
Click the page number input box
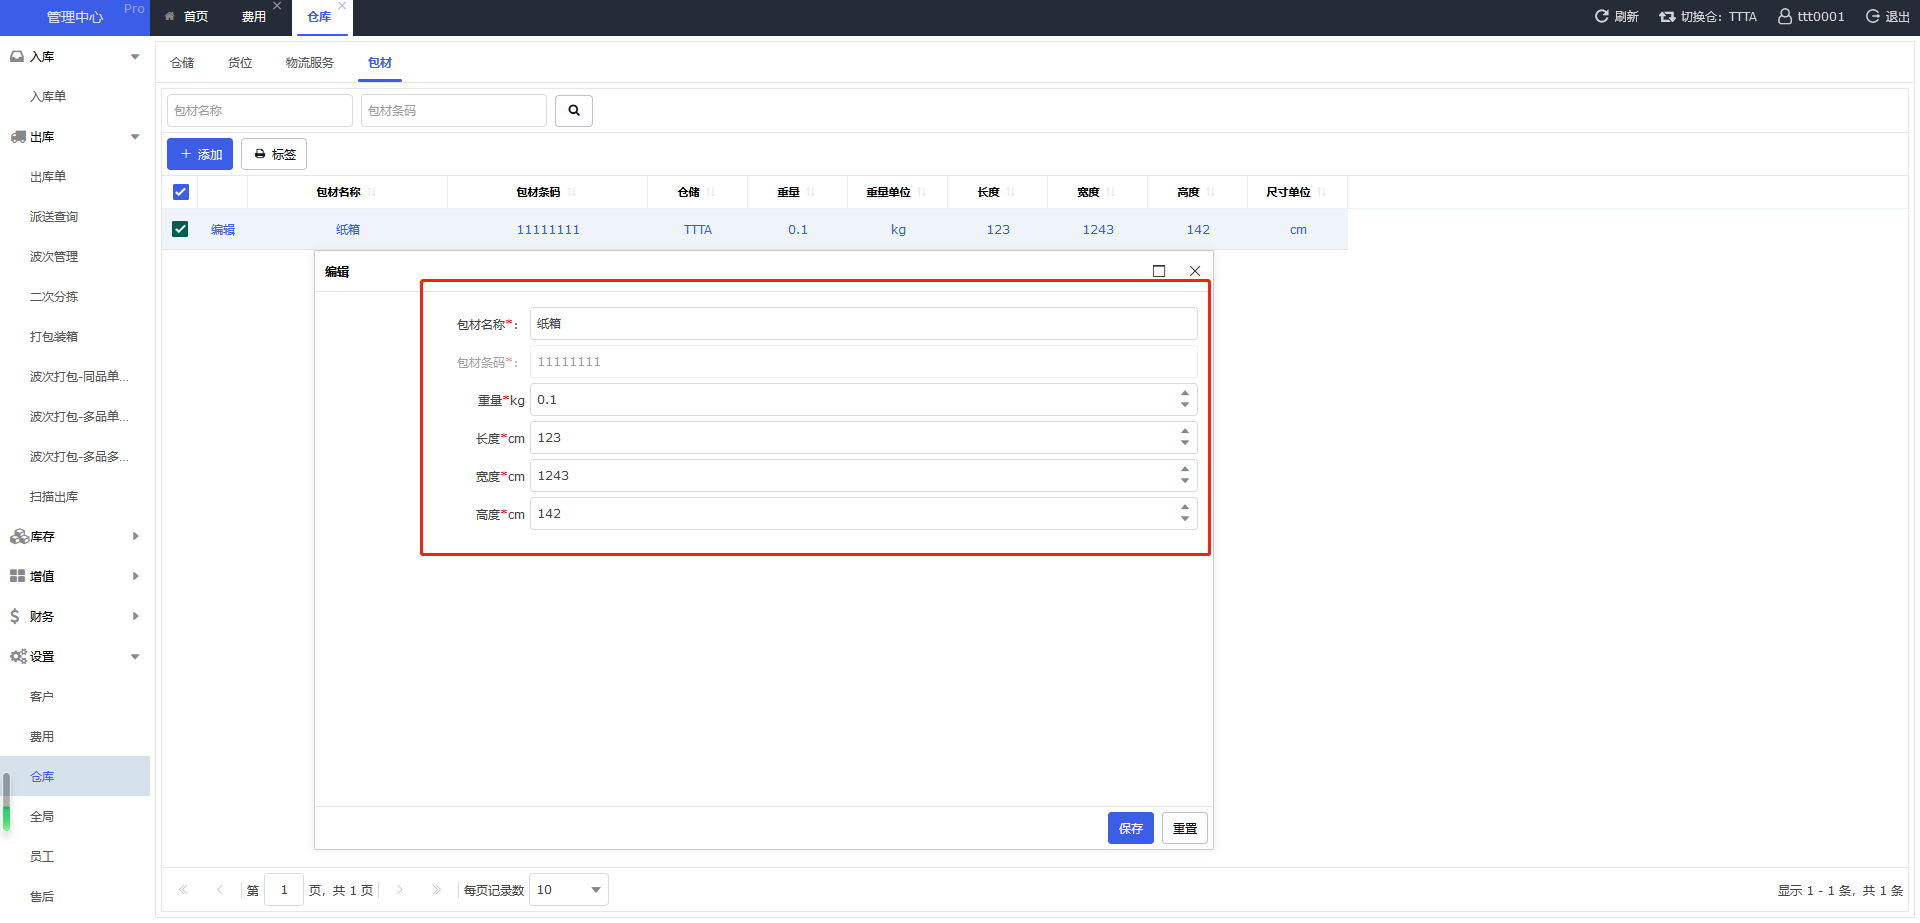coord(284,890)
